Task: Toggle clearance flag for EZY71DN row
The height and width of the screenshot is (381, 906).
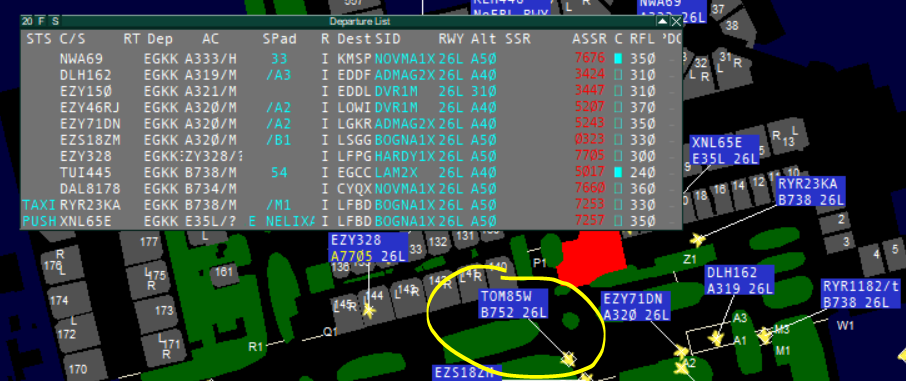Action: (618, 123)
